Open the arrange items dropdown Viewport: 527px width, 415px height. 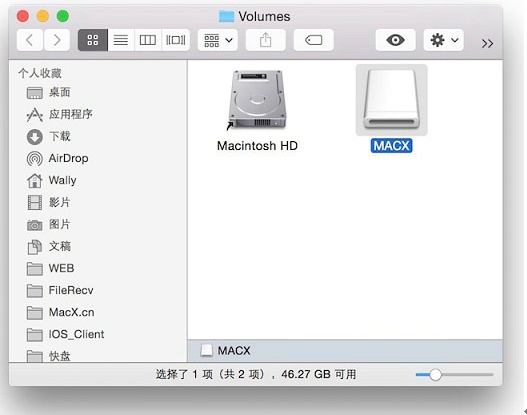click(218, 40)
